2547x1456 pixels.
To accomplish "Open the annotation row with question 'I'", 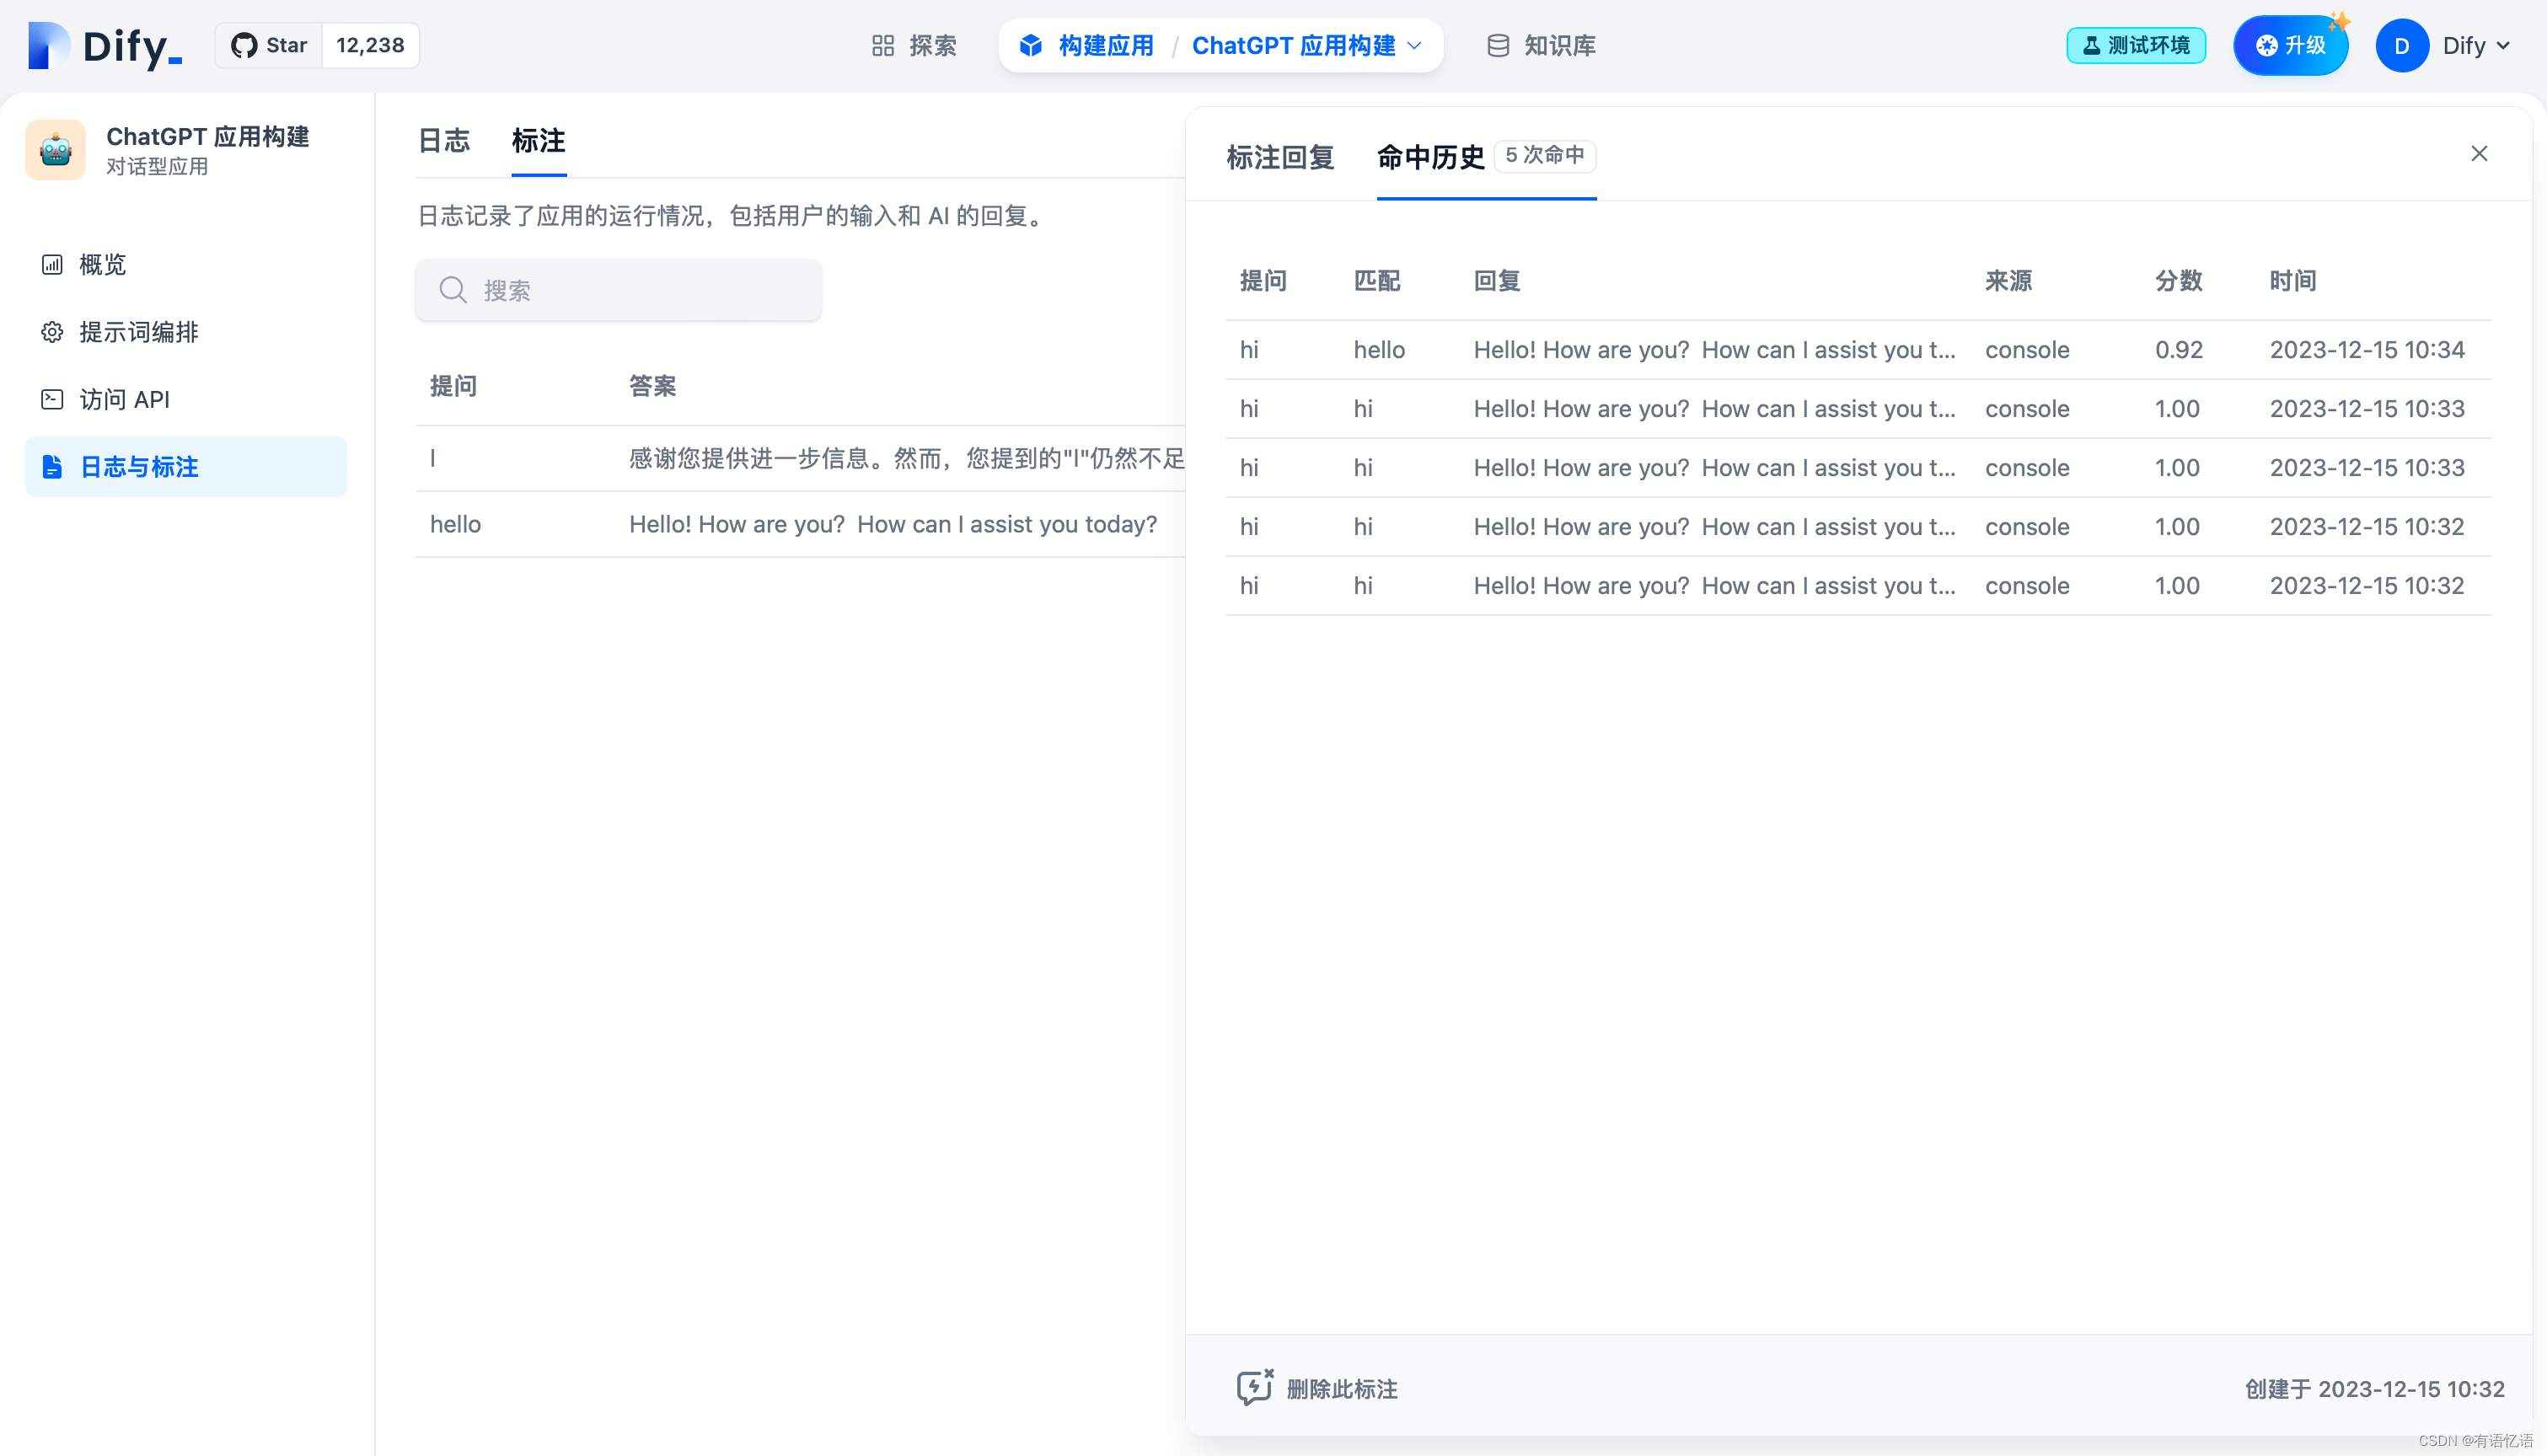I will [x=800, y=458].
